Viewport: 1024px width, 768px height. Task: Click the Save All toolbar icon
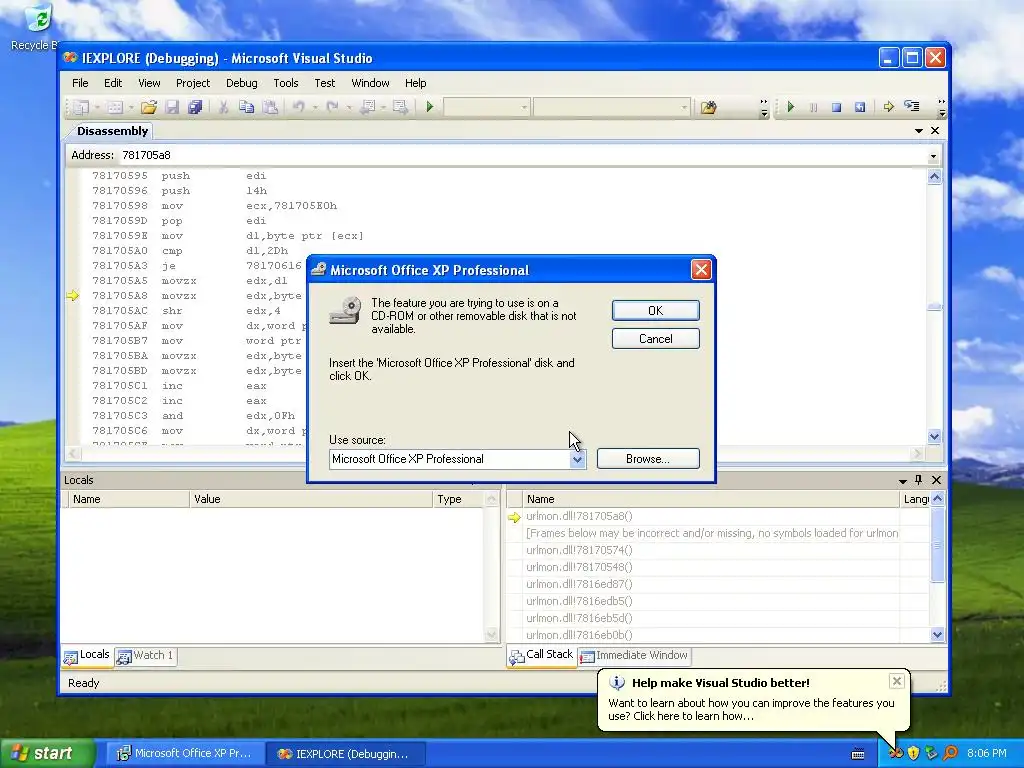click(x=195, y=106)
